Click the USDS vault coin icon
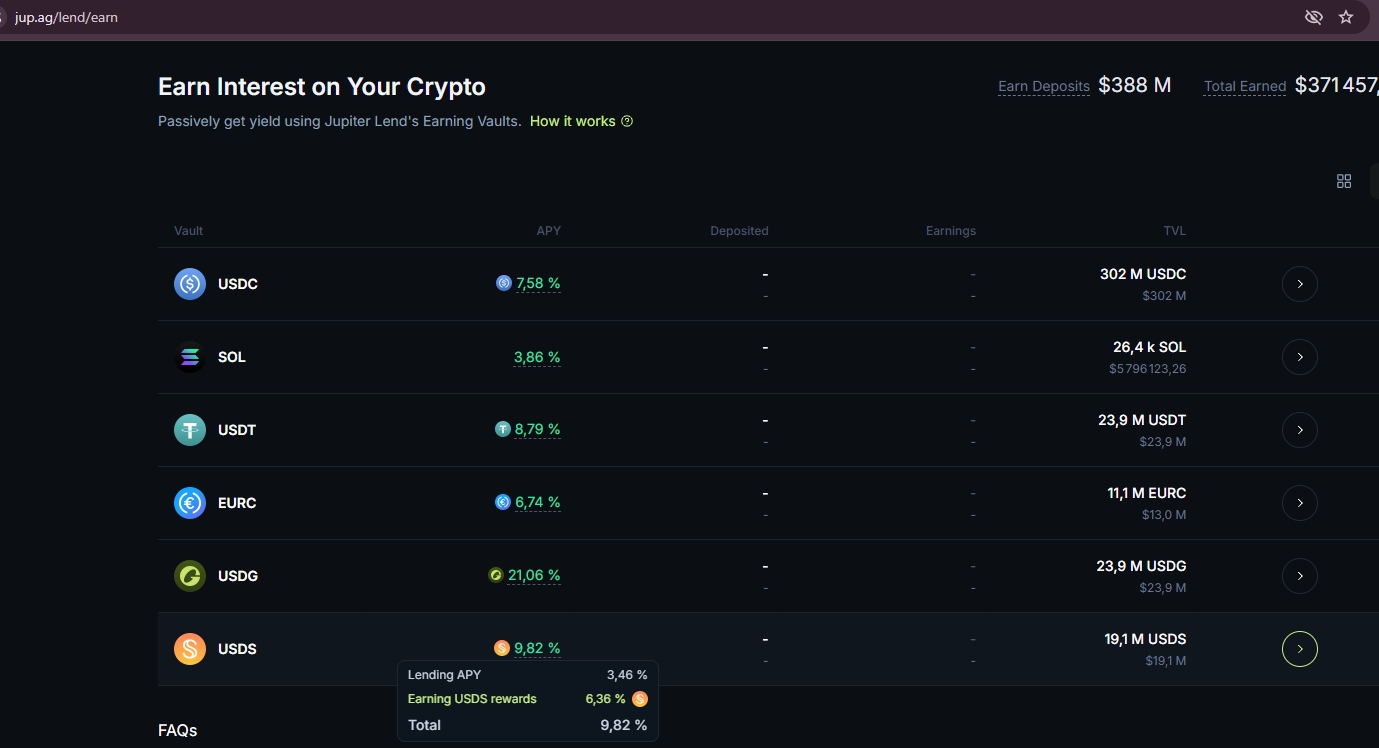The image size is (1379, 748). pos(190,649)
